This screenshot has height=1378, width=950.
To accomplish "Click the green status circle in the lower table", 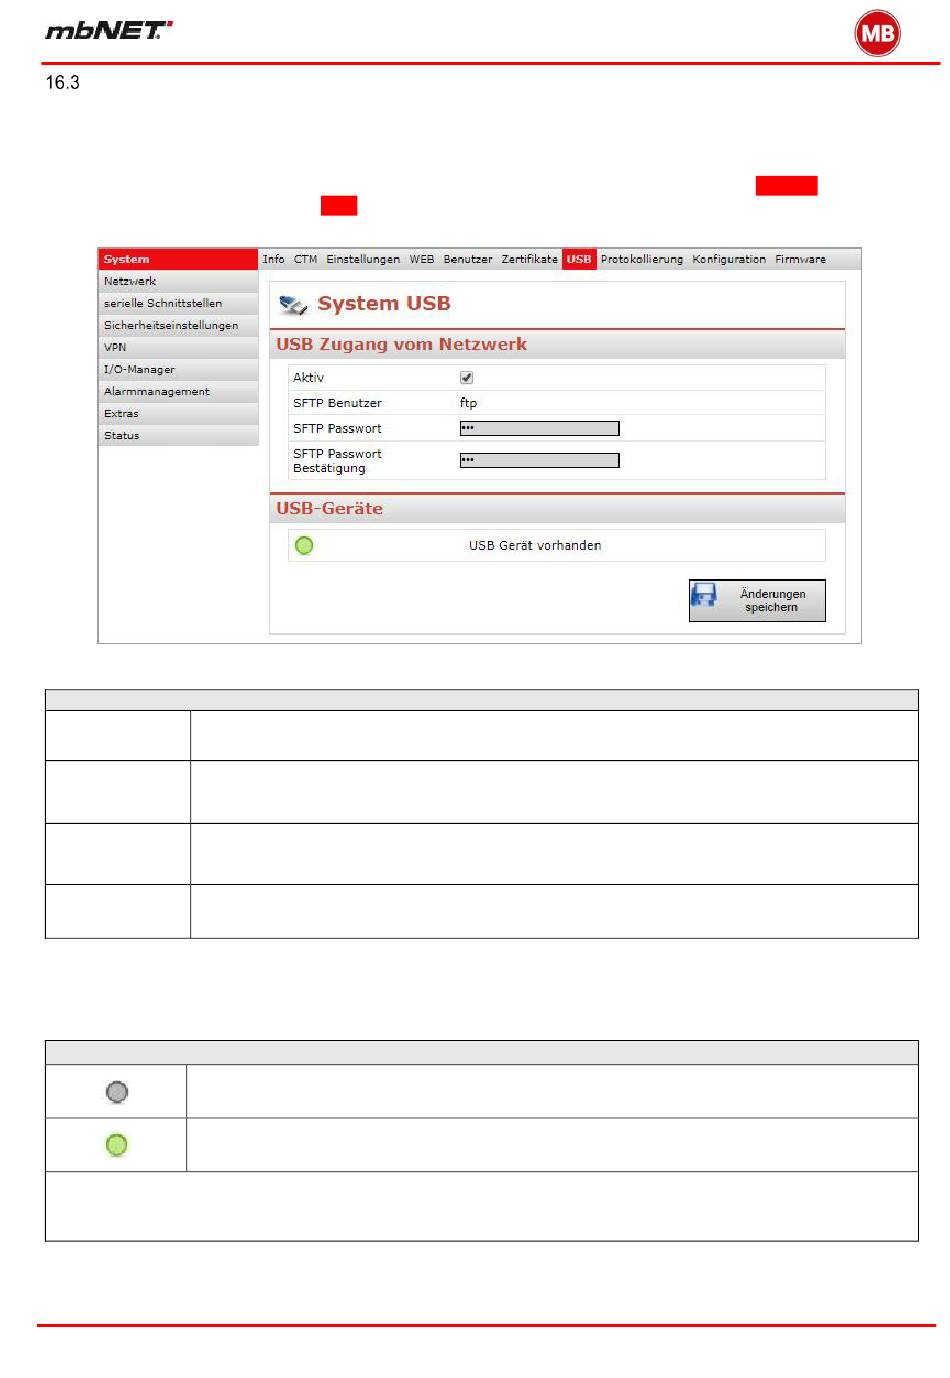I will (117, 1145).
